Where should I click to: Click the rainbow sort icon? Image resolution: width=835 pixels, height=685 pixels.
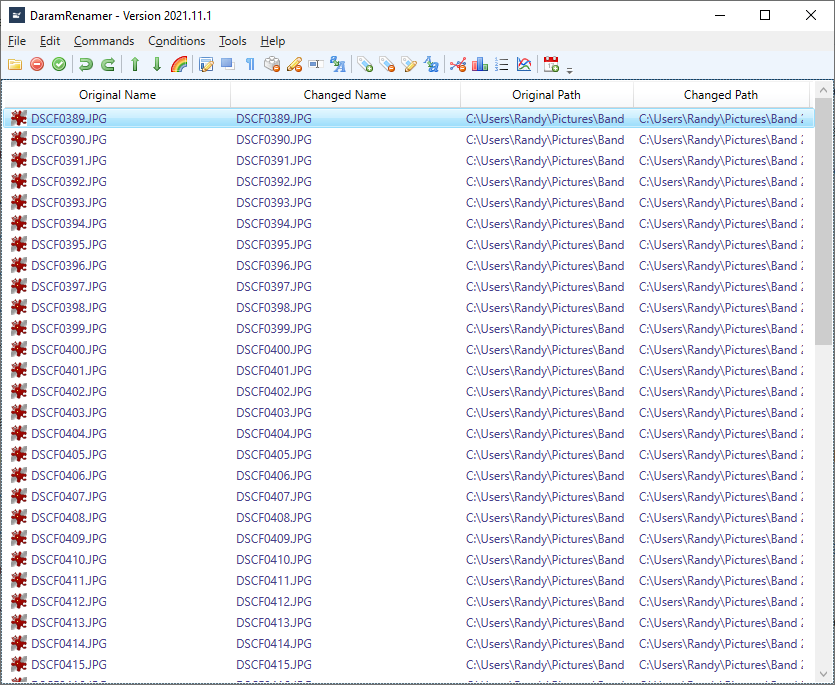(179, 64)
